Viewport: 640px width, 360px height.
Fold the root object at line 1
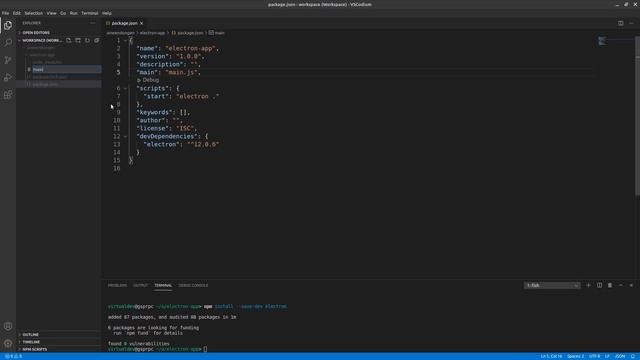pyautogui.click(x=125, y=40)
